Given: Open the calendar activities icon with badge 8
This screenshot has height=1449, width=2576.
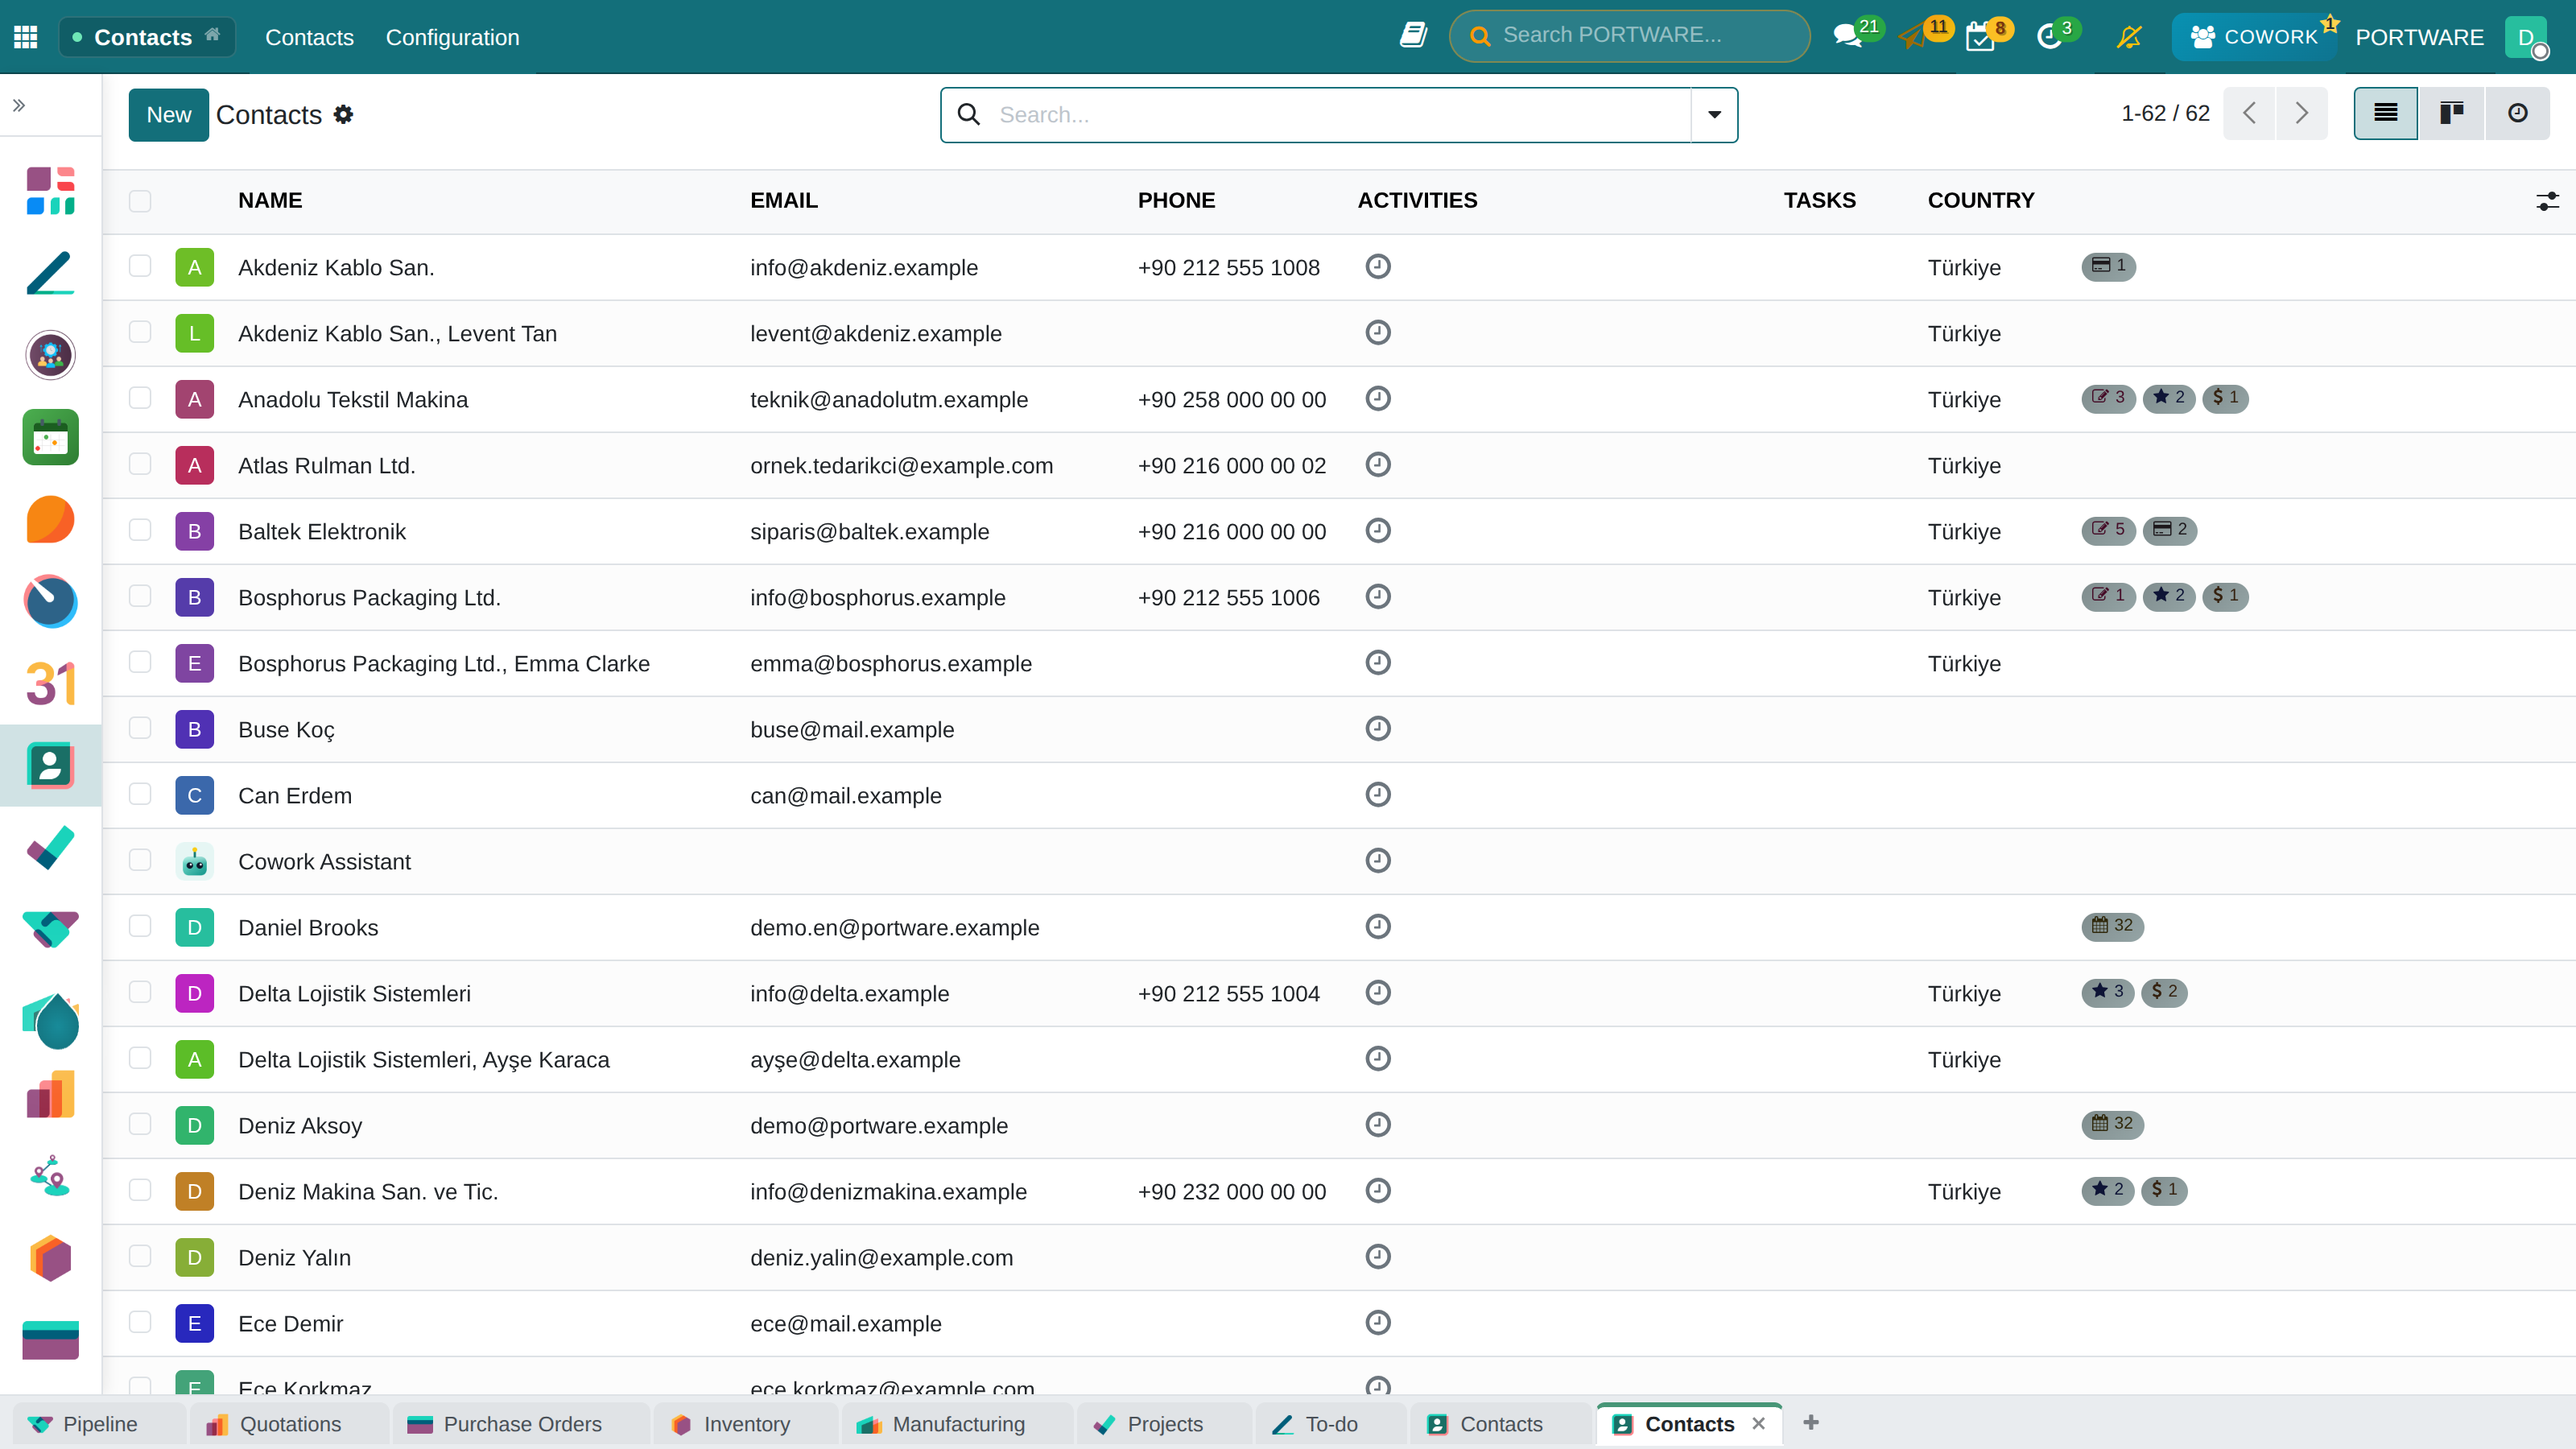Looking at the screenshot, I should point(1980,37).
